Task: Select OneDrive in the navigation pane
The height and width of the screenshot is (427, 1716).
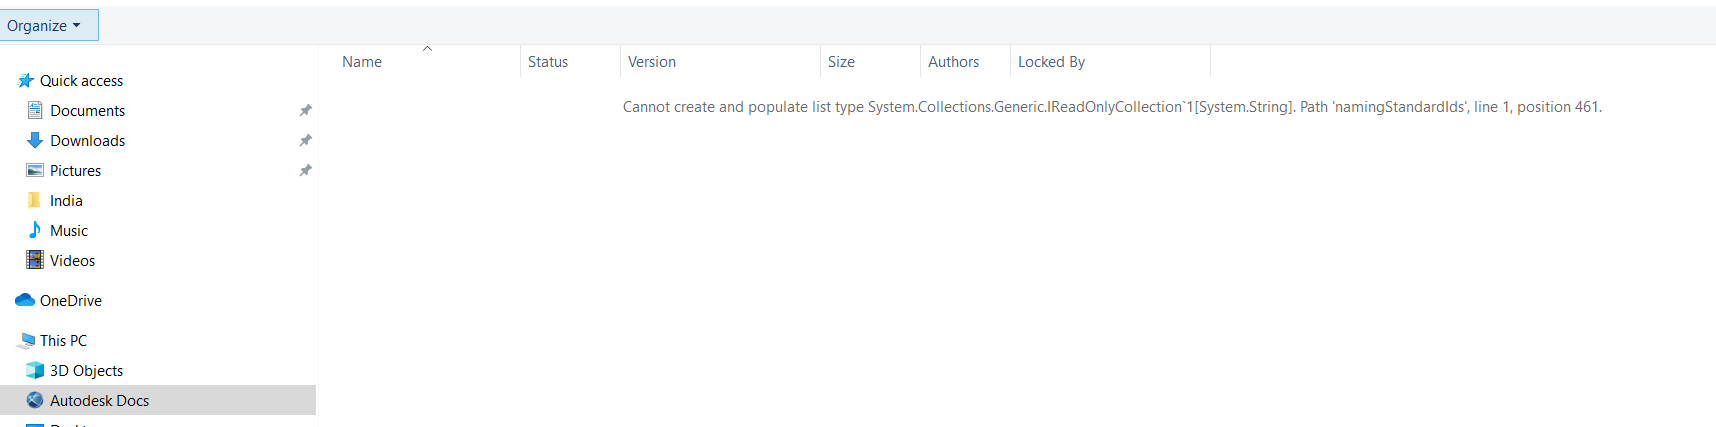Action: coord(71,300)
